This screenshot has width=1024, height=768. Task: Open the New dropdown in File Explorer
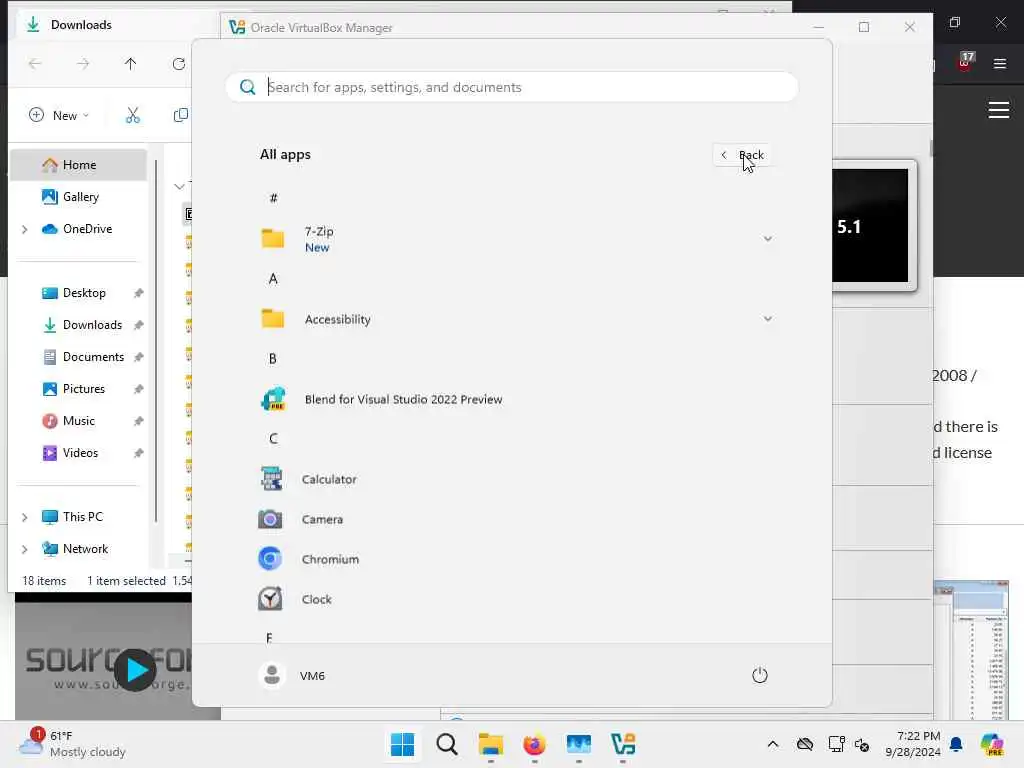59,115
